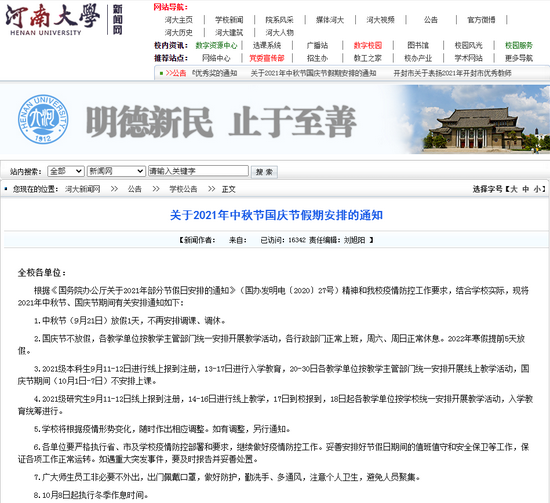Go to 学校公告 in the breadcrumb
550x503 pixels.
click(x=183, y=189)
